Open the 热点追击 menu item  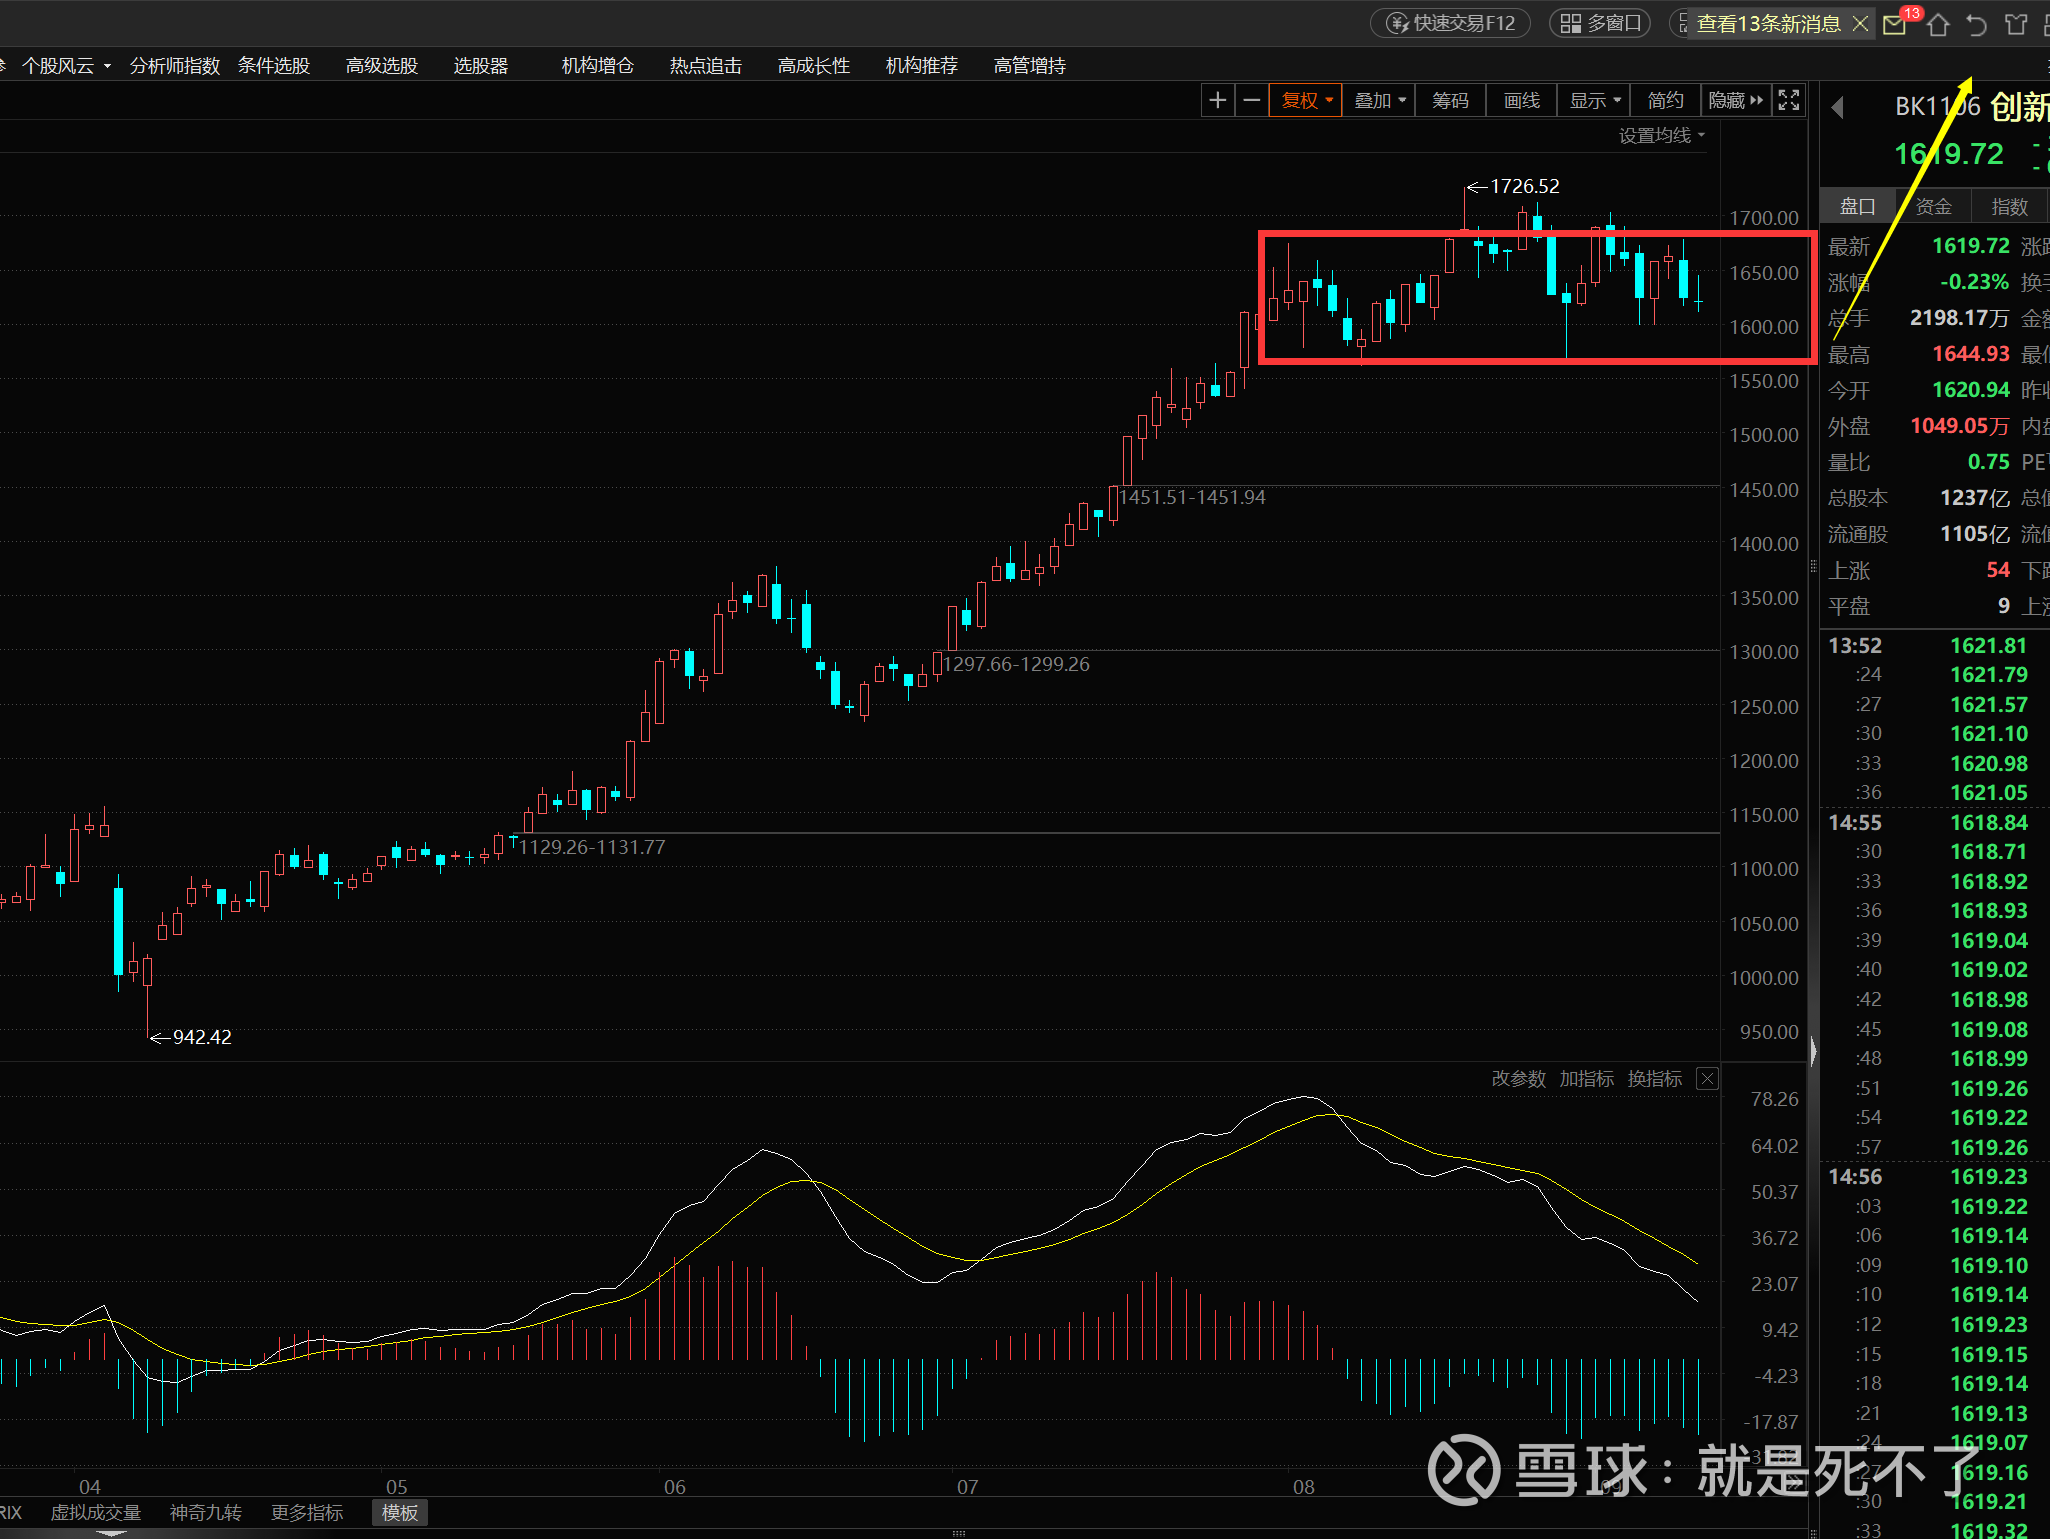coord(706,65)
